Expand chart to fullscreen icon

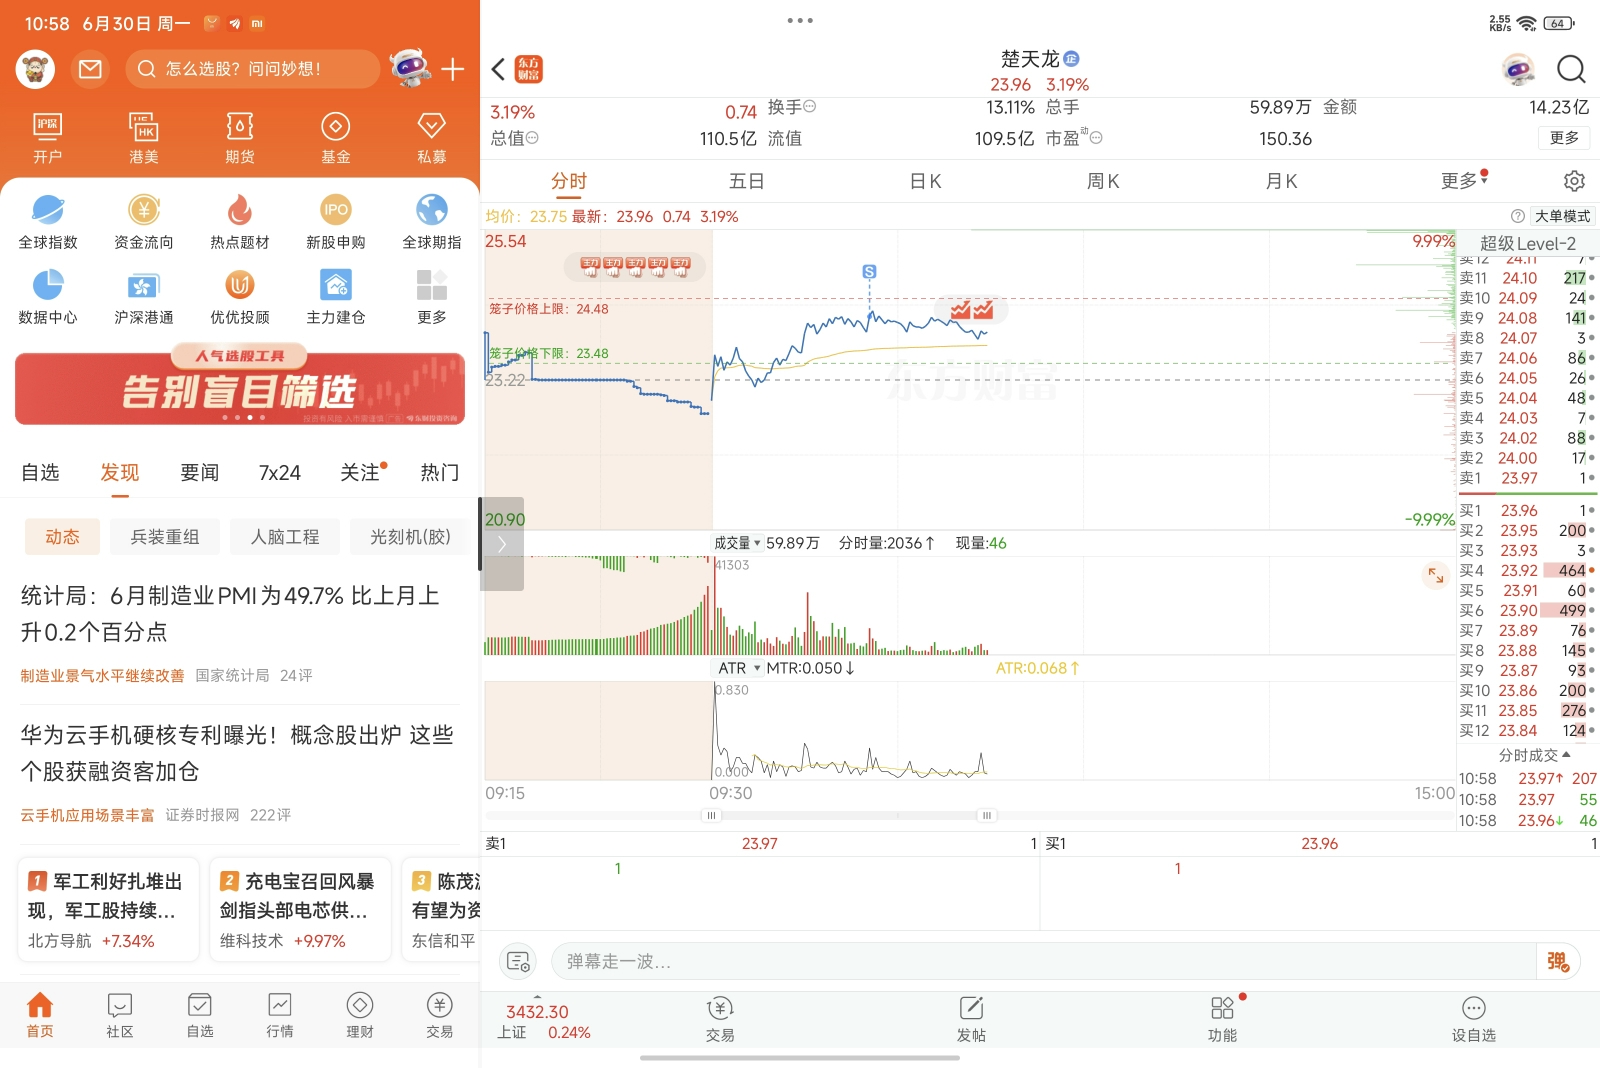coord(1436,575)
